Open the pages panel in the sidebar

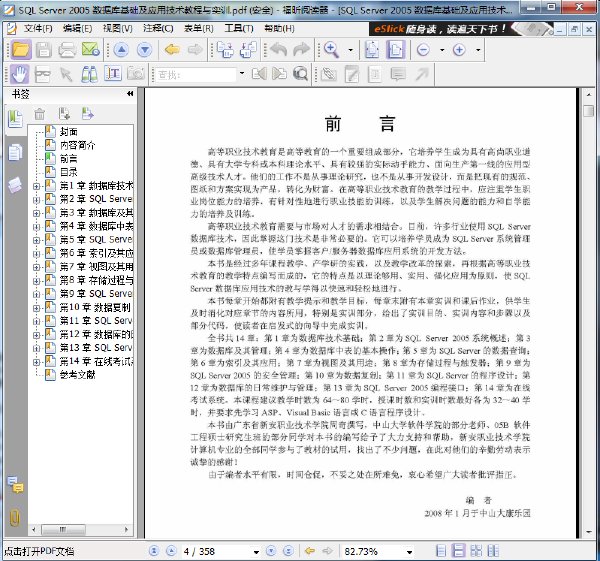(x=15, y=152)
